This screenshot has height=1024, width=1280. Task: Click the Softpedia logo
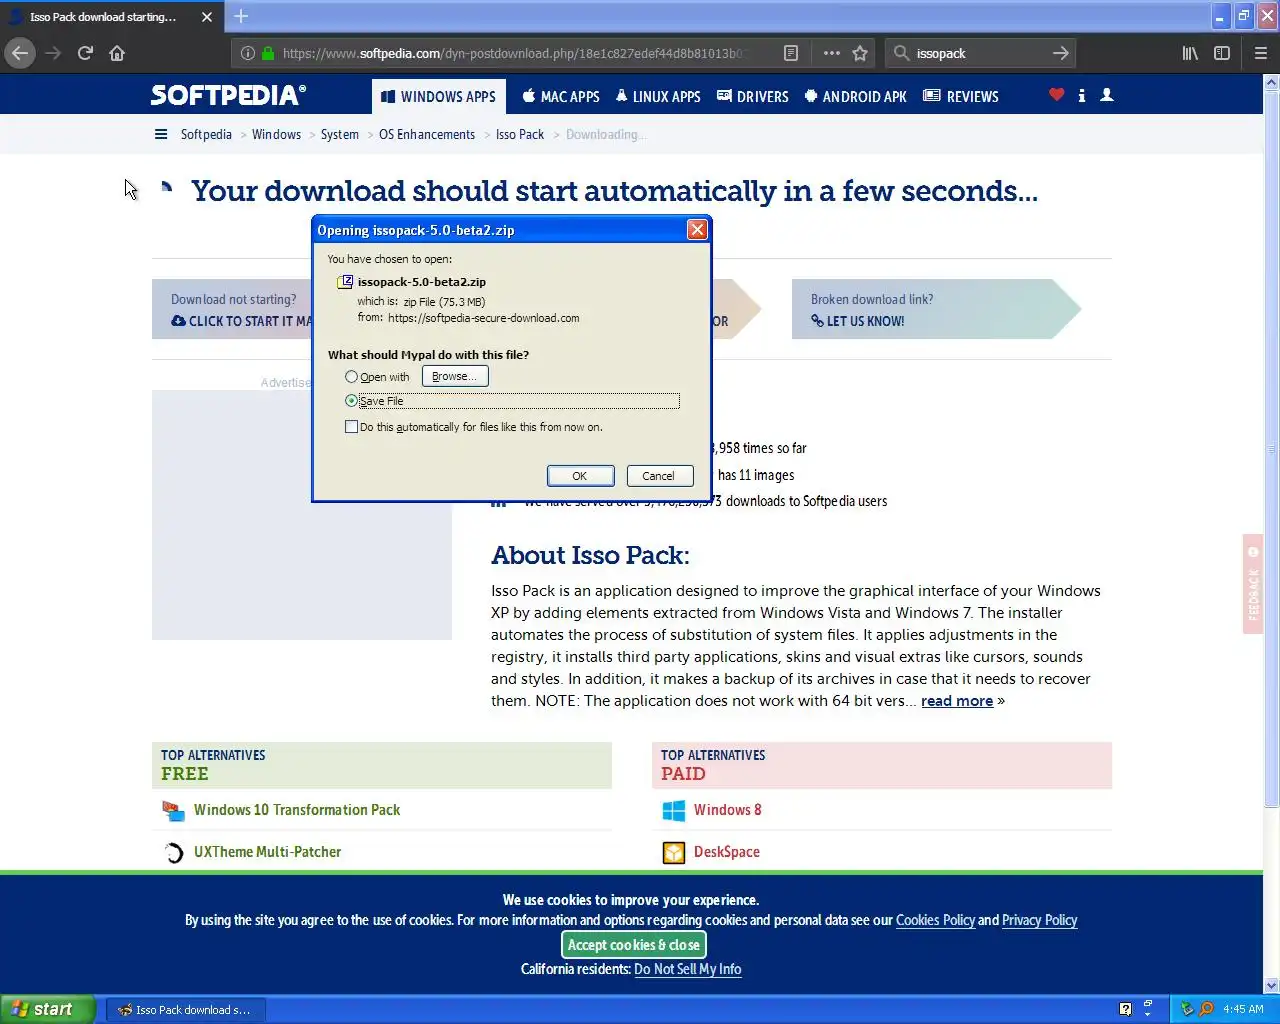[x=228, y=95]
